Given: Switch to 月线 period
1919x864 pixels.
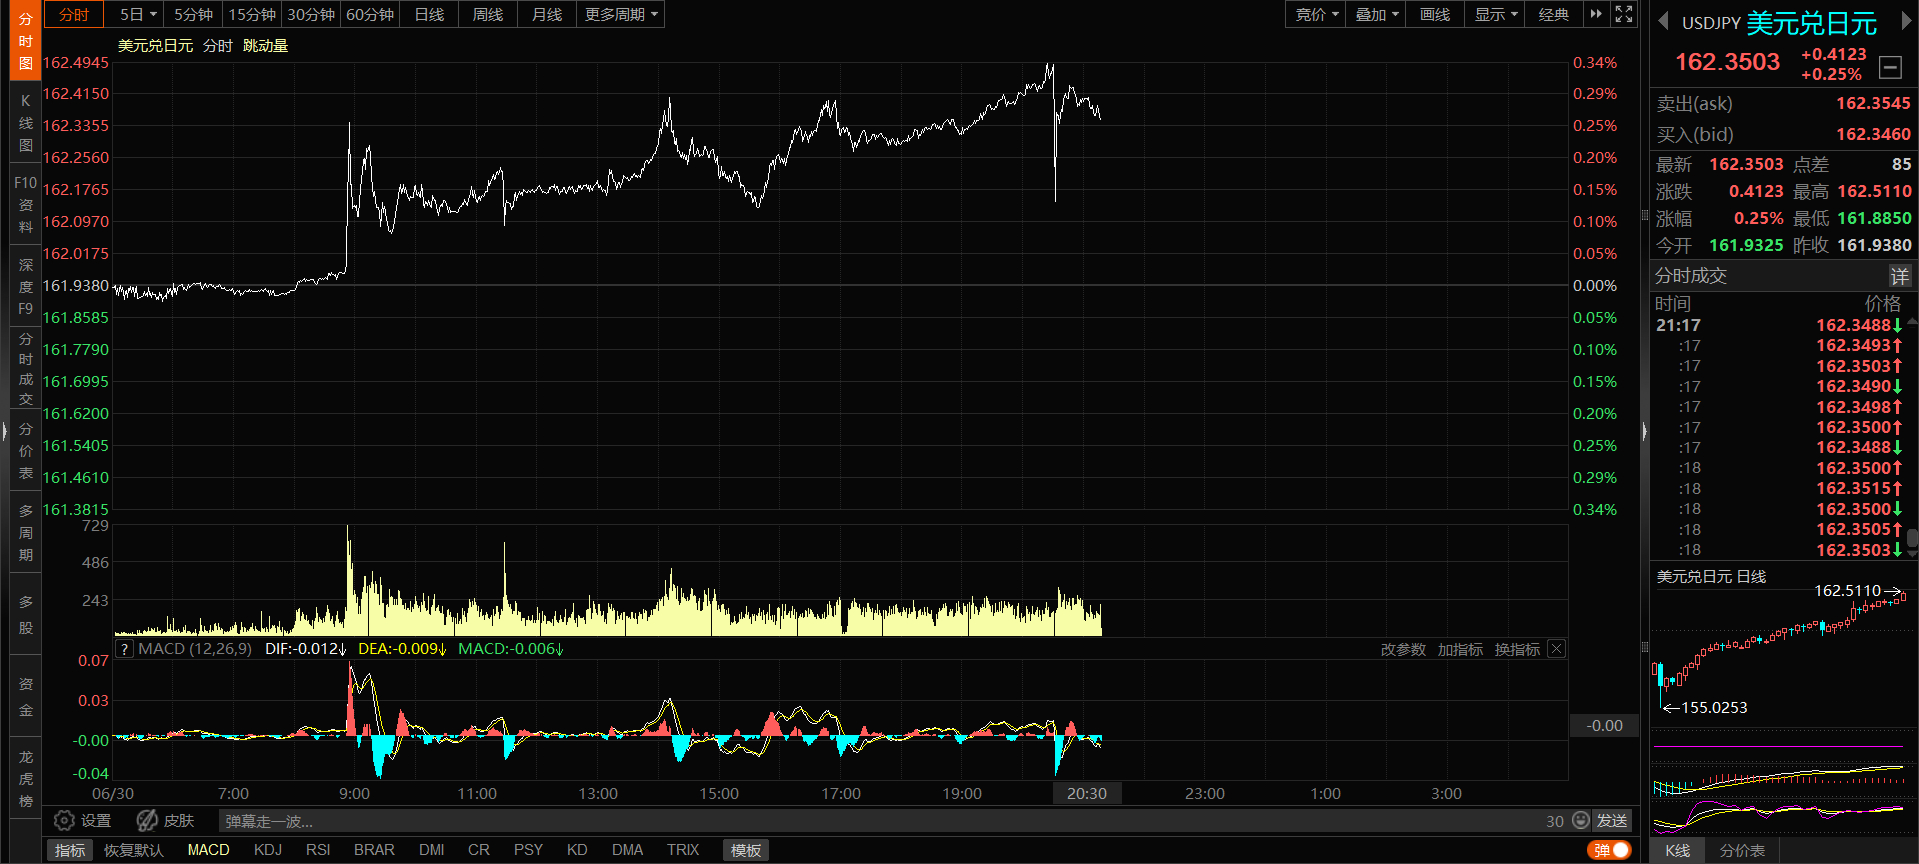Looking at the screenshot, I should click(547, 14).
